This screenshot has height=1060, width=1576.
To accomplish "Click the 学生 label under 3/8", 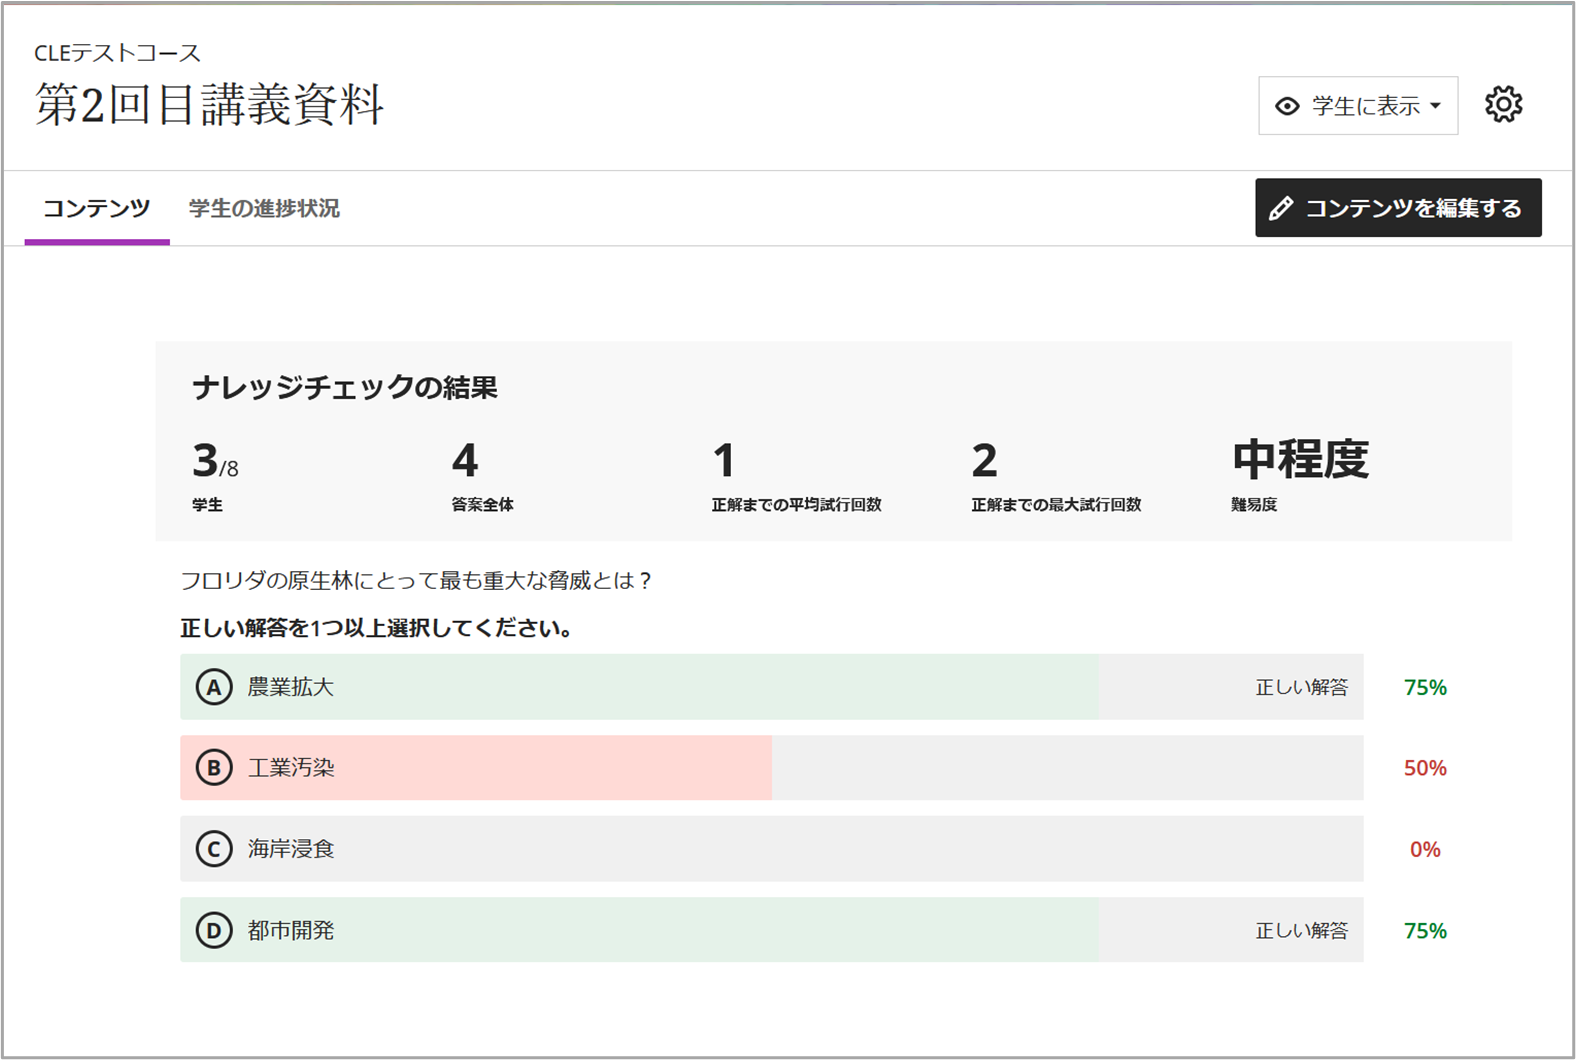I will coord(207,505).
